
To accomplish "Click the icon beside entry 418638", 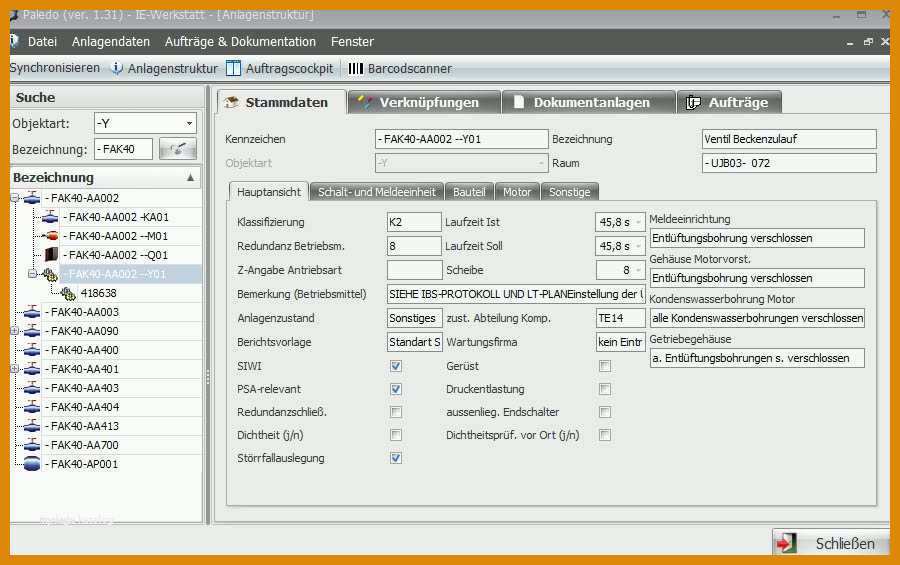I will tap(68, 293).
